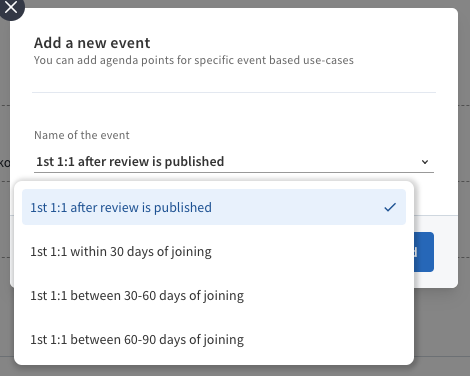
Task: Click dimmed backdrop below the dropdown list
Action: coord(233,371)
